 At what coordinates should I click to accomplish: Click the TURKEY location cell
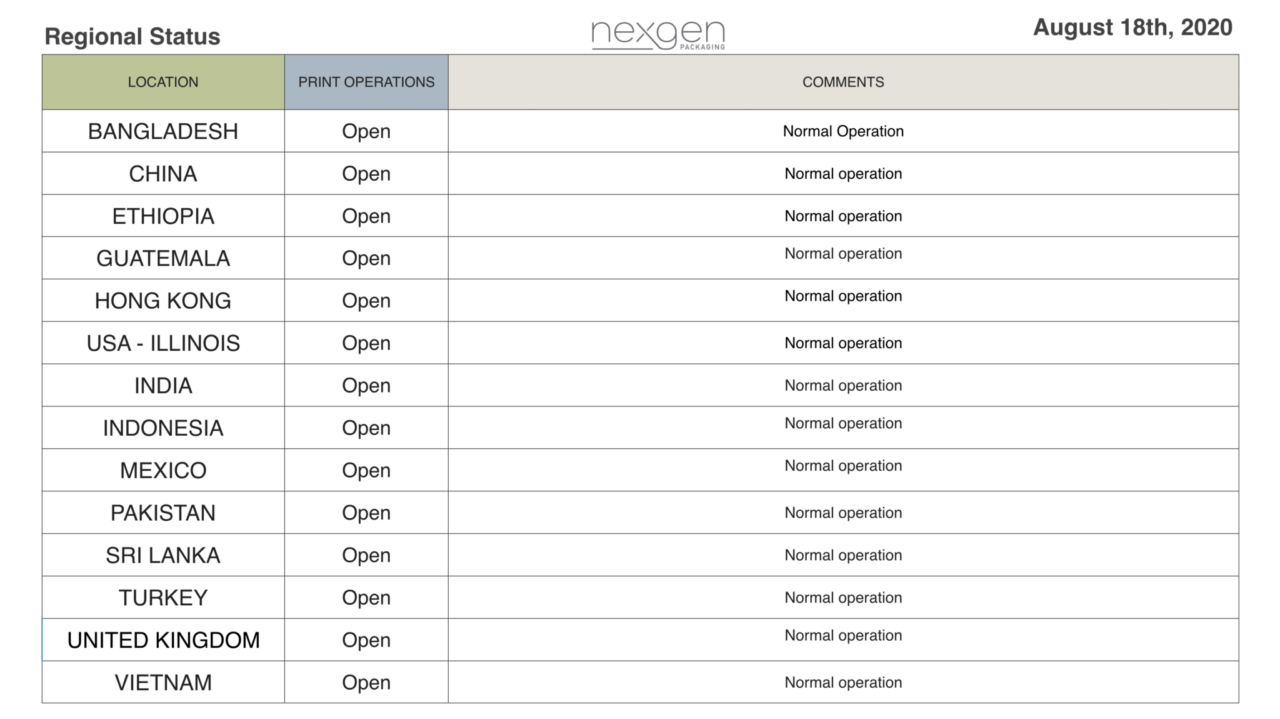pos(163,598)
